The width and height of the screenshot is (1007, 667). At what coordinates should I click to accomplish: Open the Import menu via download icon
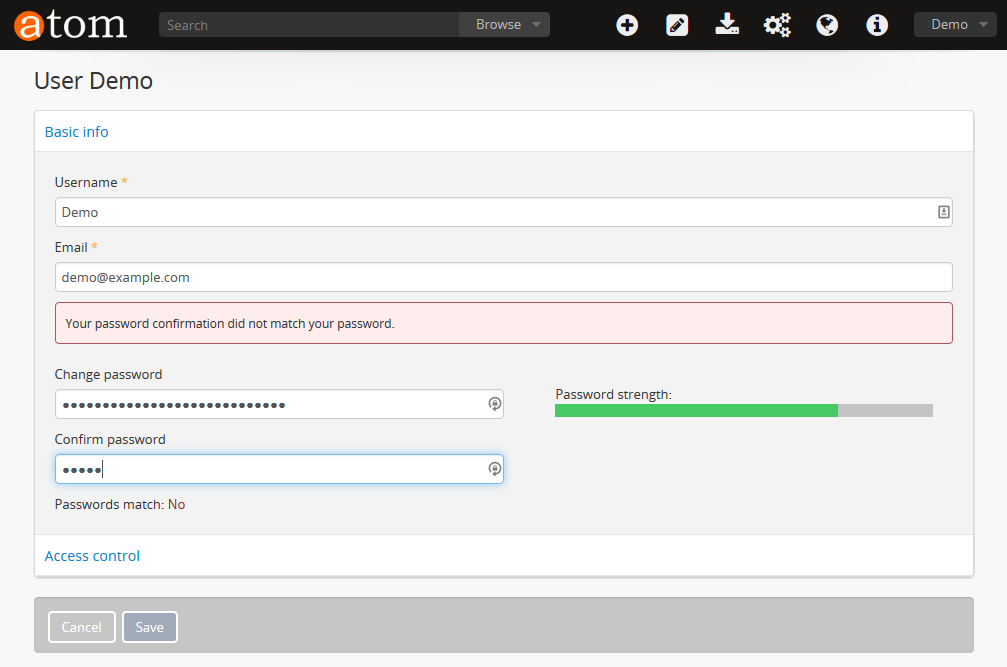[x=727, y=24]
